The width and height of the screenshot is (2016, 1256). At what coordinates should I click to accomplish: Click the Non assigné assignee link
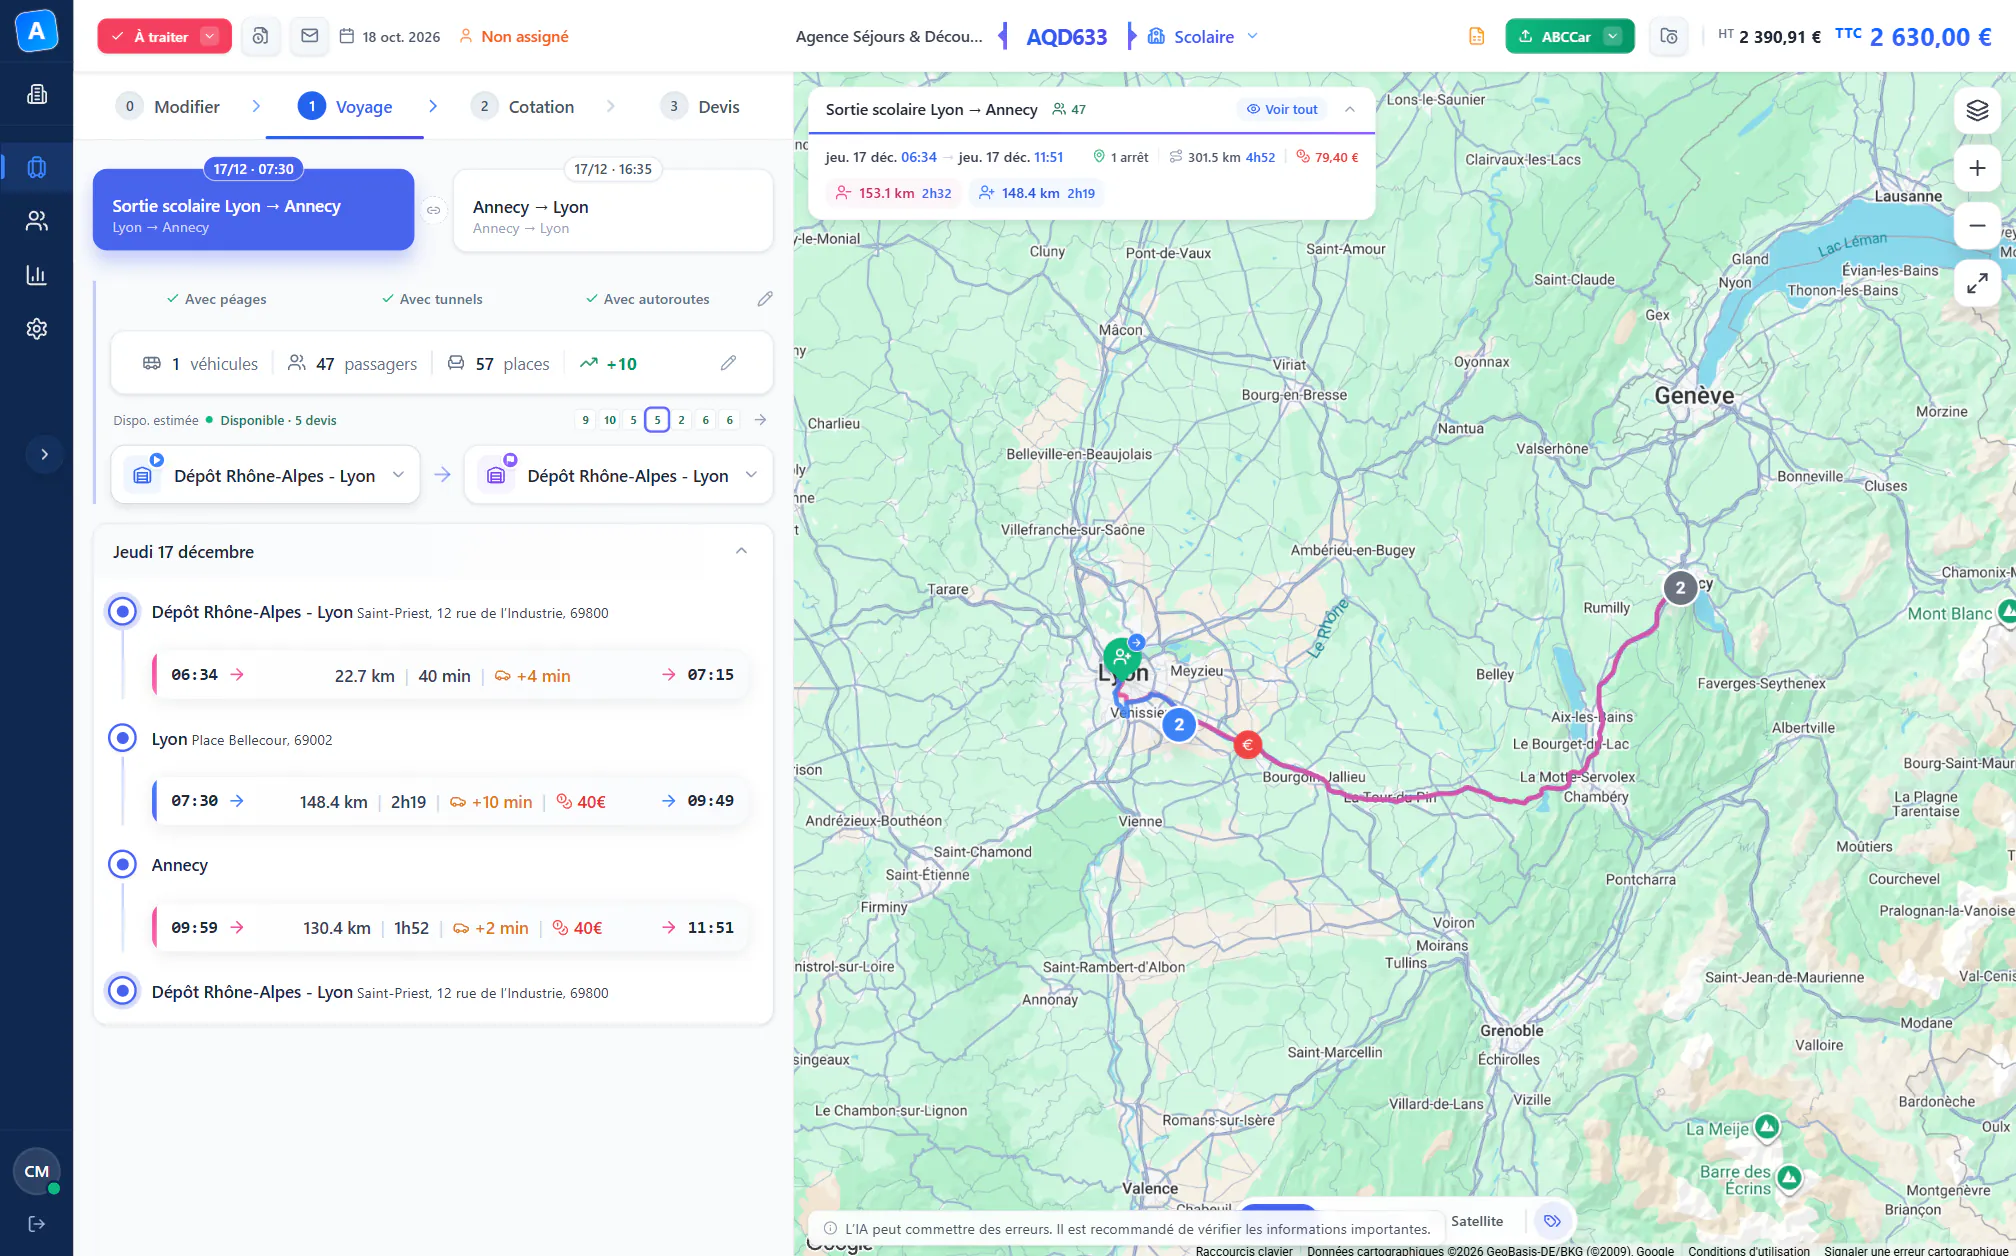pyautogui.click(x=513, y=36)
